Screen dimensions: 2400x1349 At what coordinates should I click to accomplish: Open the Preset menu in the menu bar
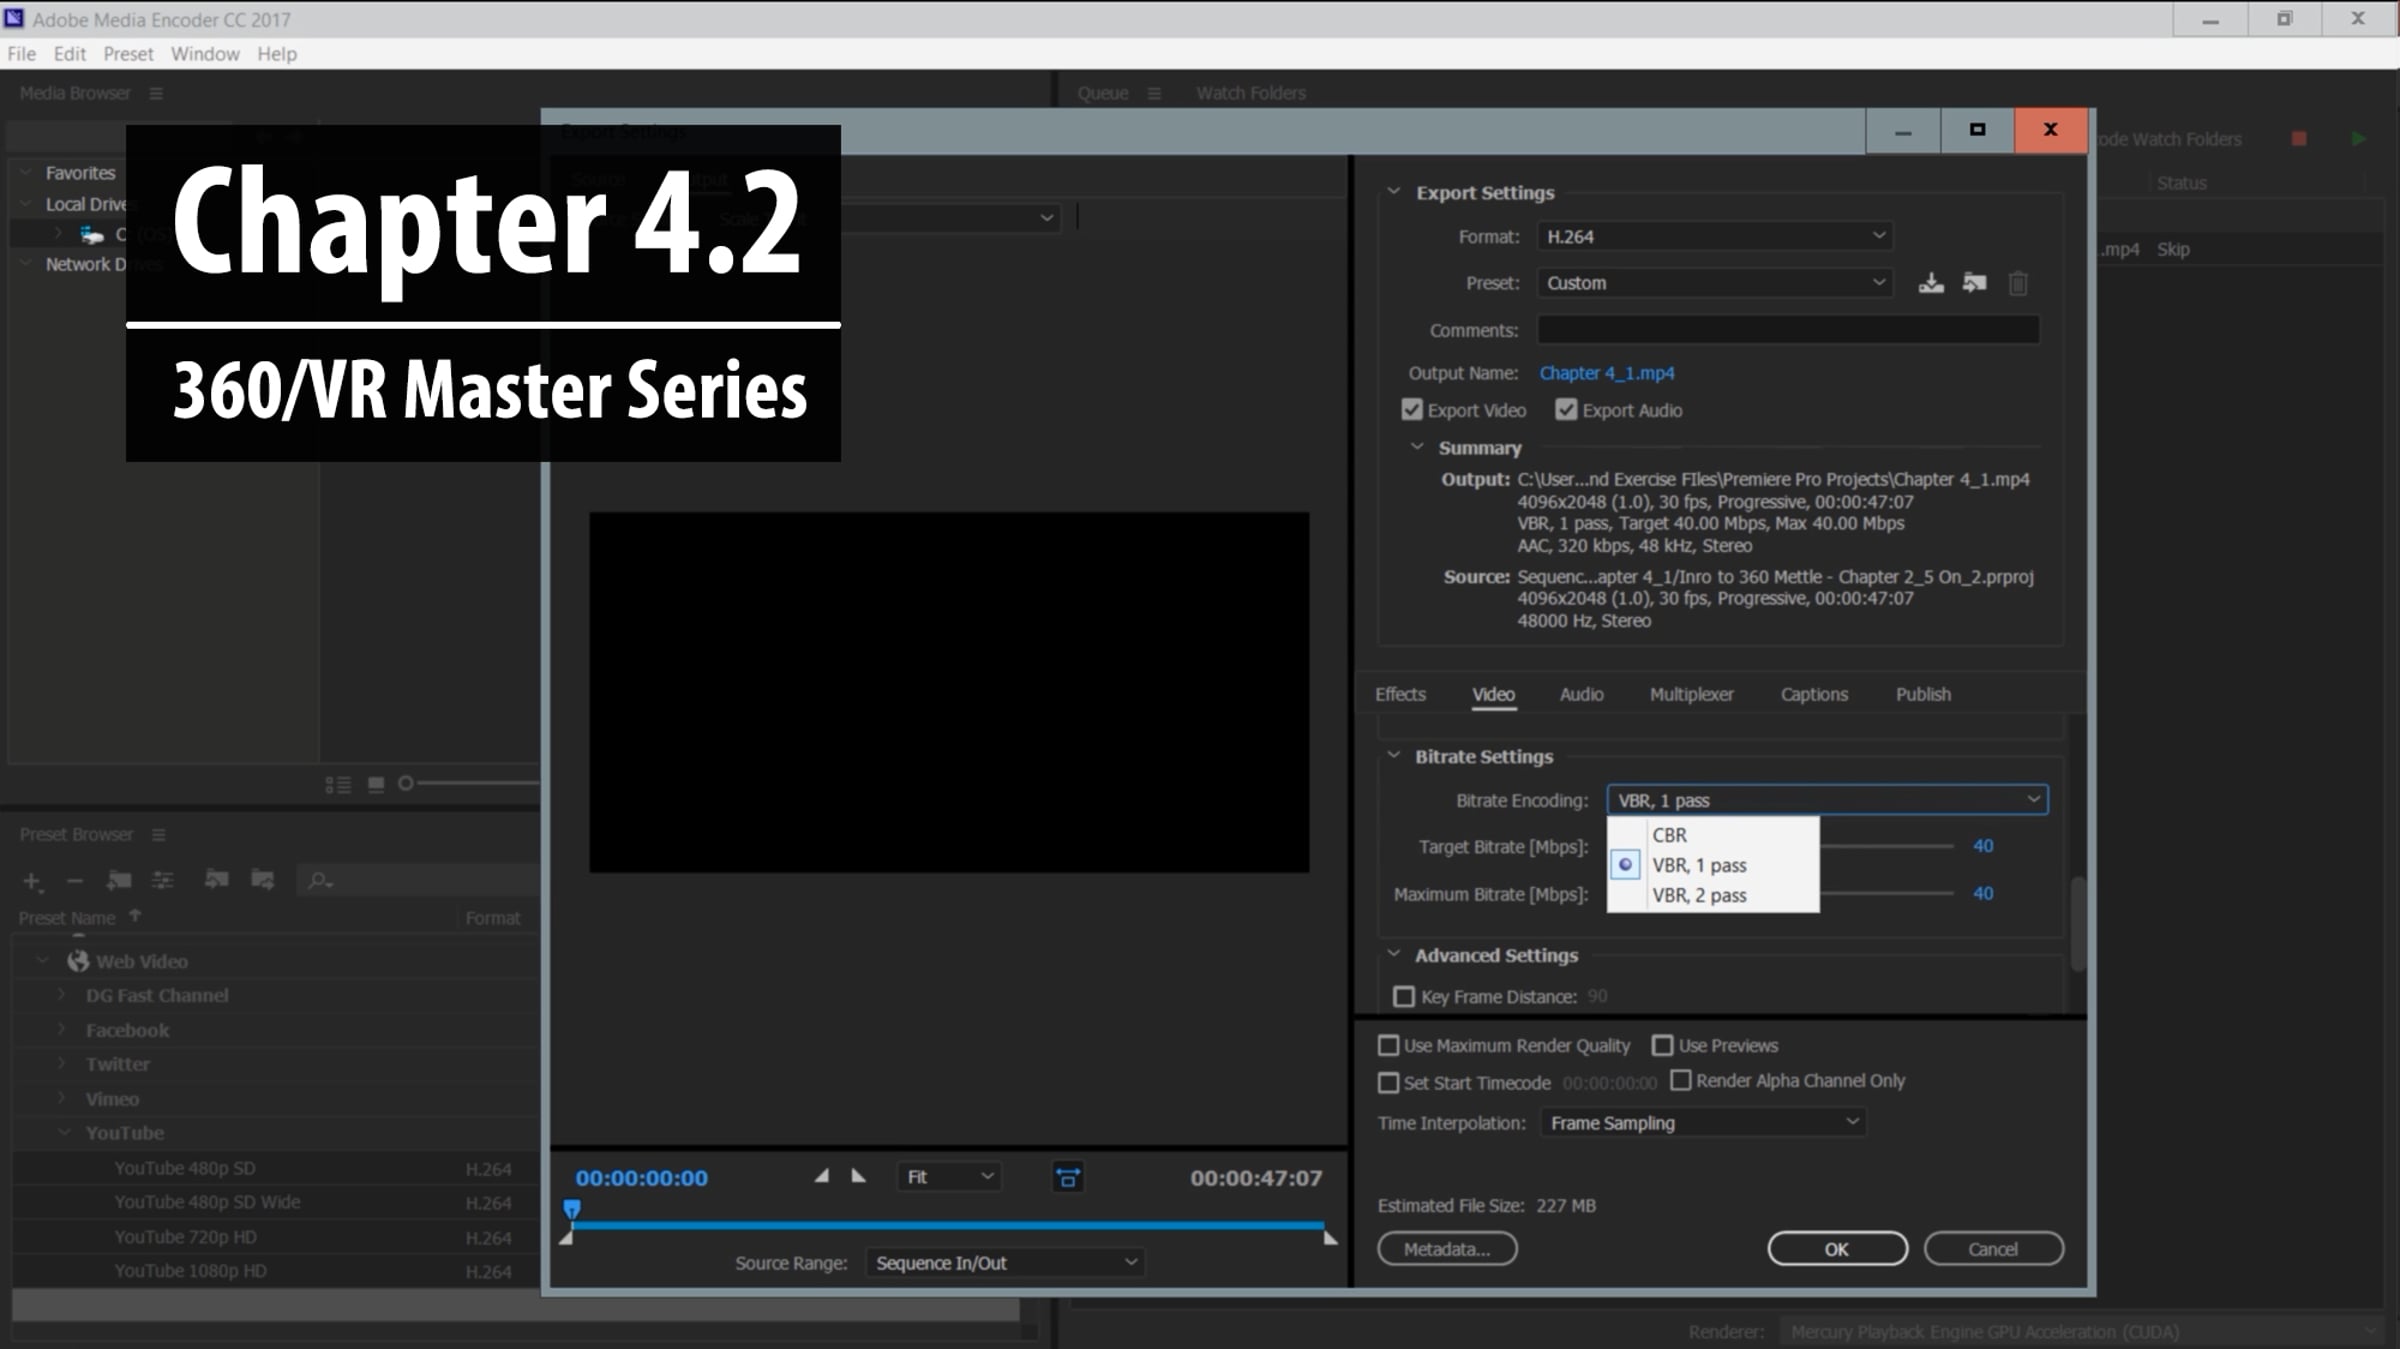click(x=128, y=54)
